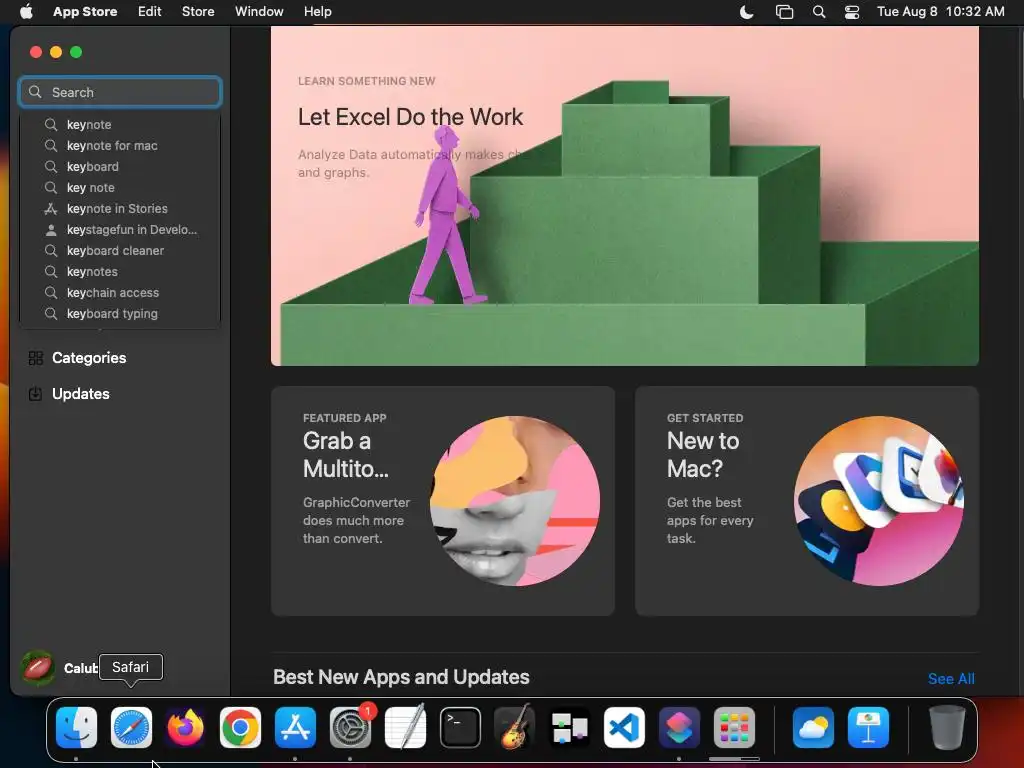The image size is (1024, 768).
Task: Choose the 'keyboard' suggestion
Action: (x=120, y=167)
